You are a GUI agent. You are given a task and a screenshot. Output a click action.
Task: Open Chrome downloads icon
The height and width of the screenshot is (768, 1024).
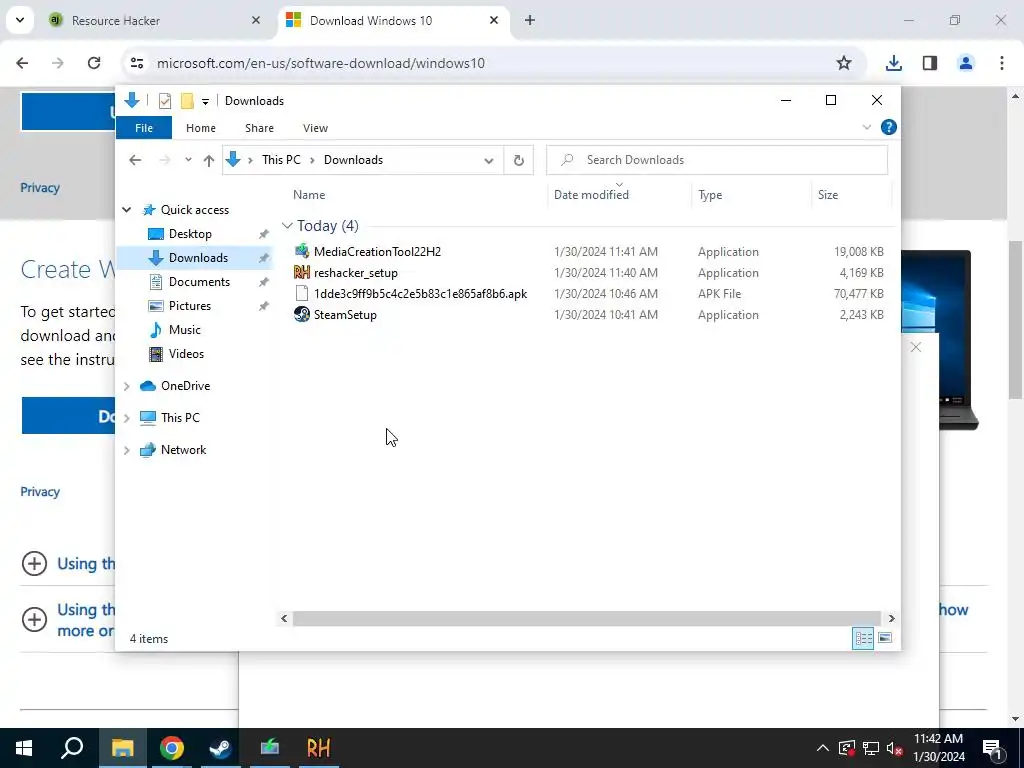(x=893, y=63)
